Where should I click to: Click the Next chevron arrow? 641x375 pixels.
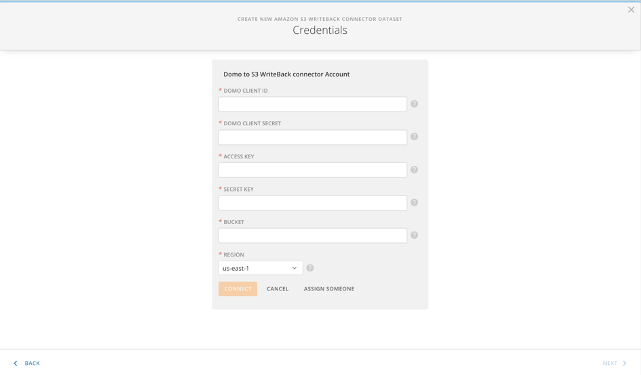tap(624, 363)
